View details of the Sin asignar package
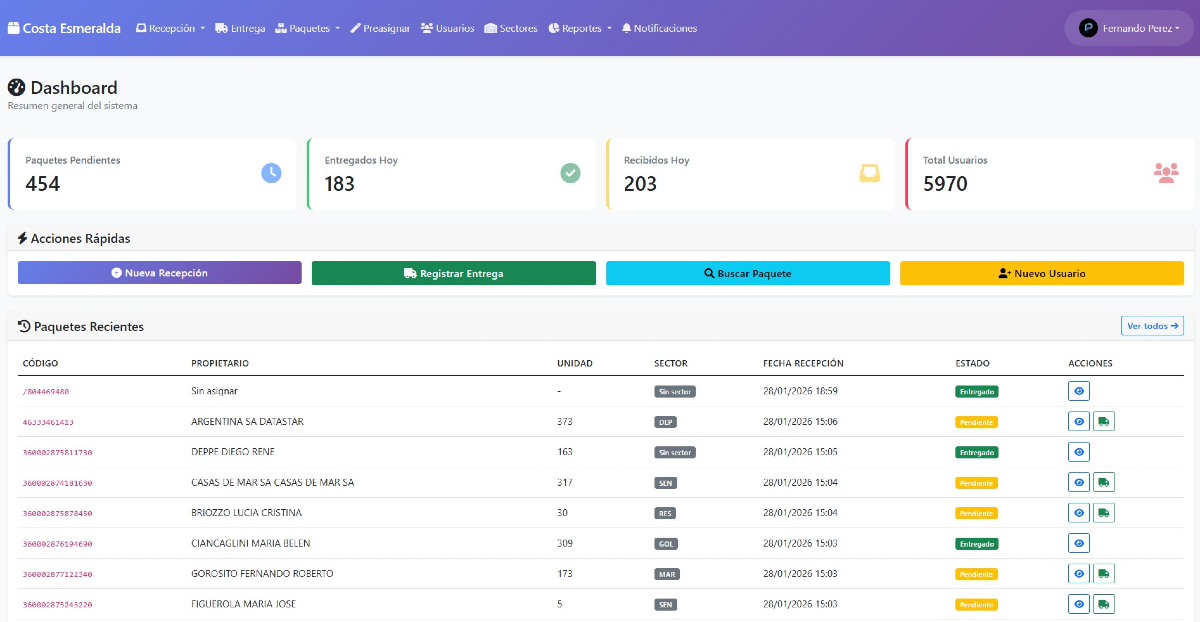1200x622 pixels. coord(1079,391)
